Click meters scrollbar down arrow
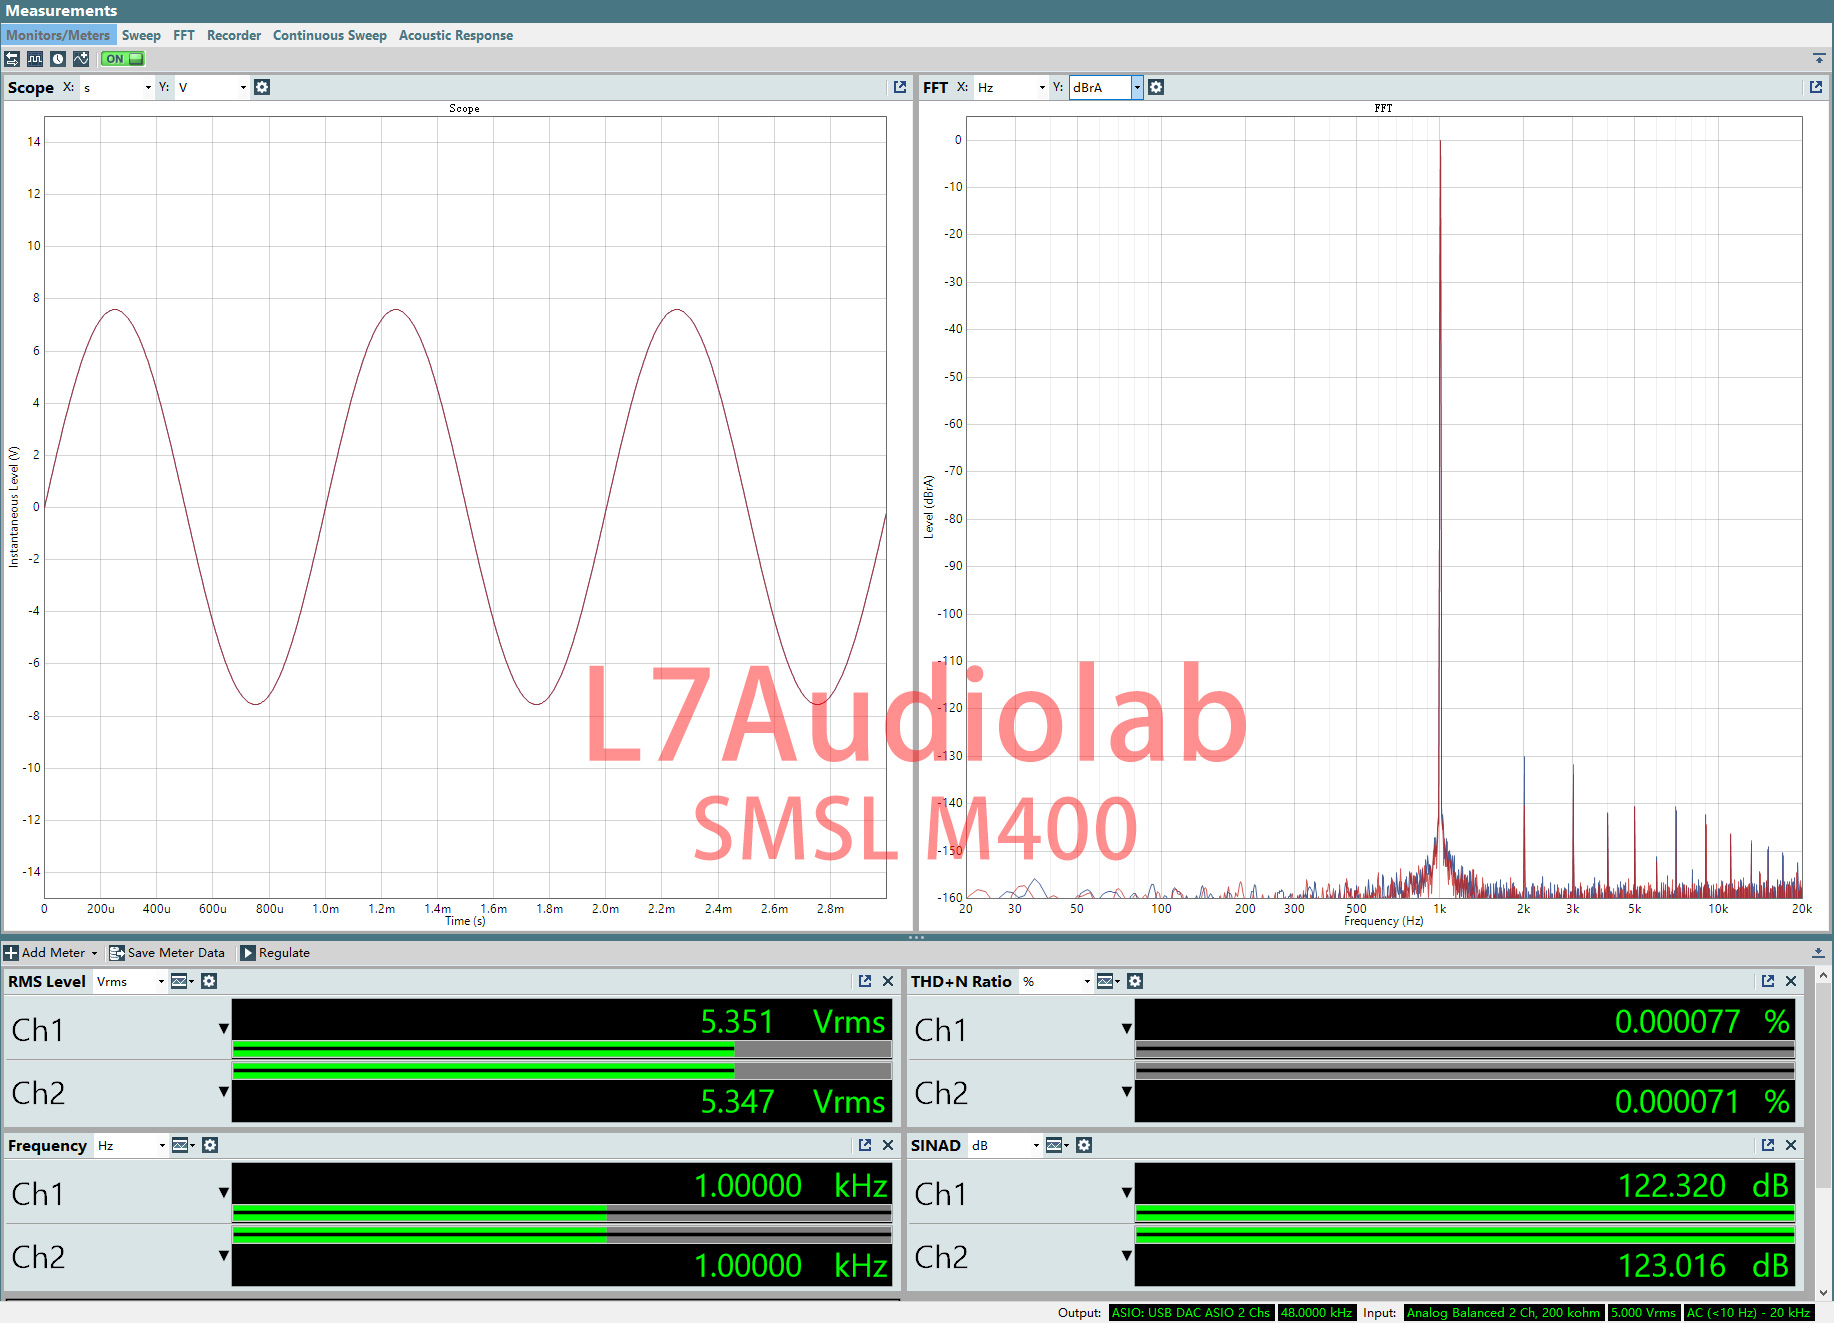1834x1323 pixels. pos(1823,1293)
